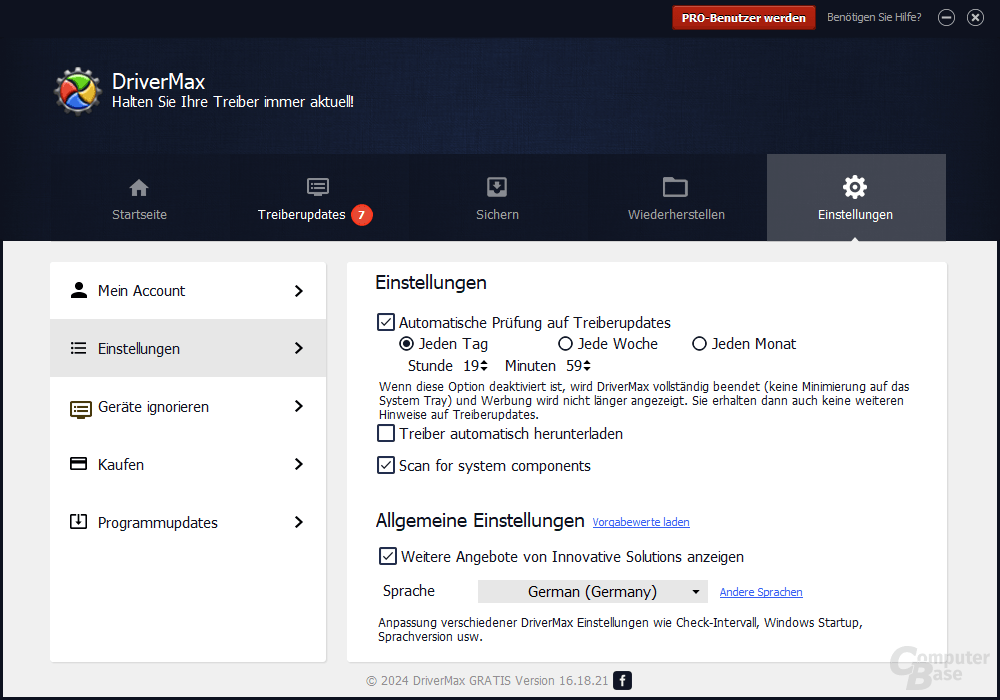Switch to the Startseite tab
Image resolution: width=1000 pixels, height=700 pixels.
[139, 198]
